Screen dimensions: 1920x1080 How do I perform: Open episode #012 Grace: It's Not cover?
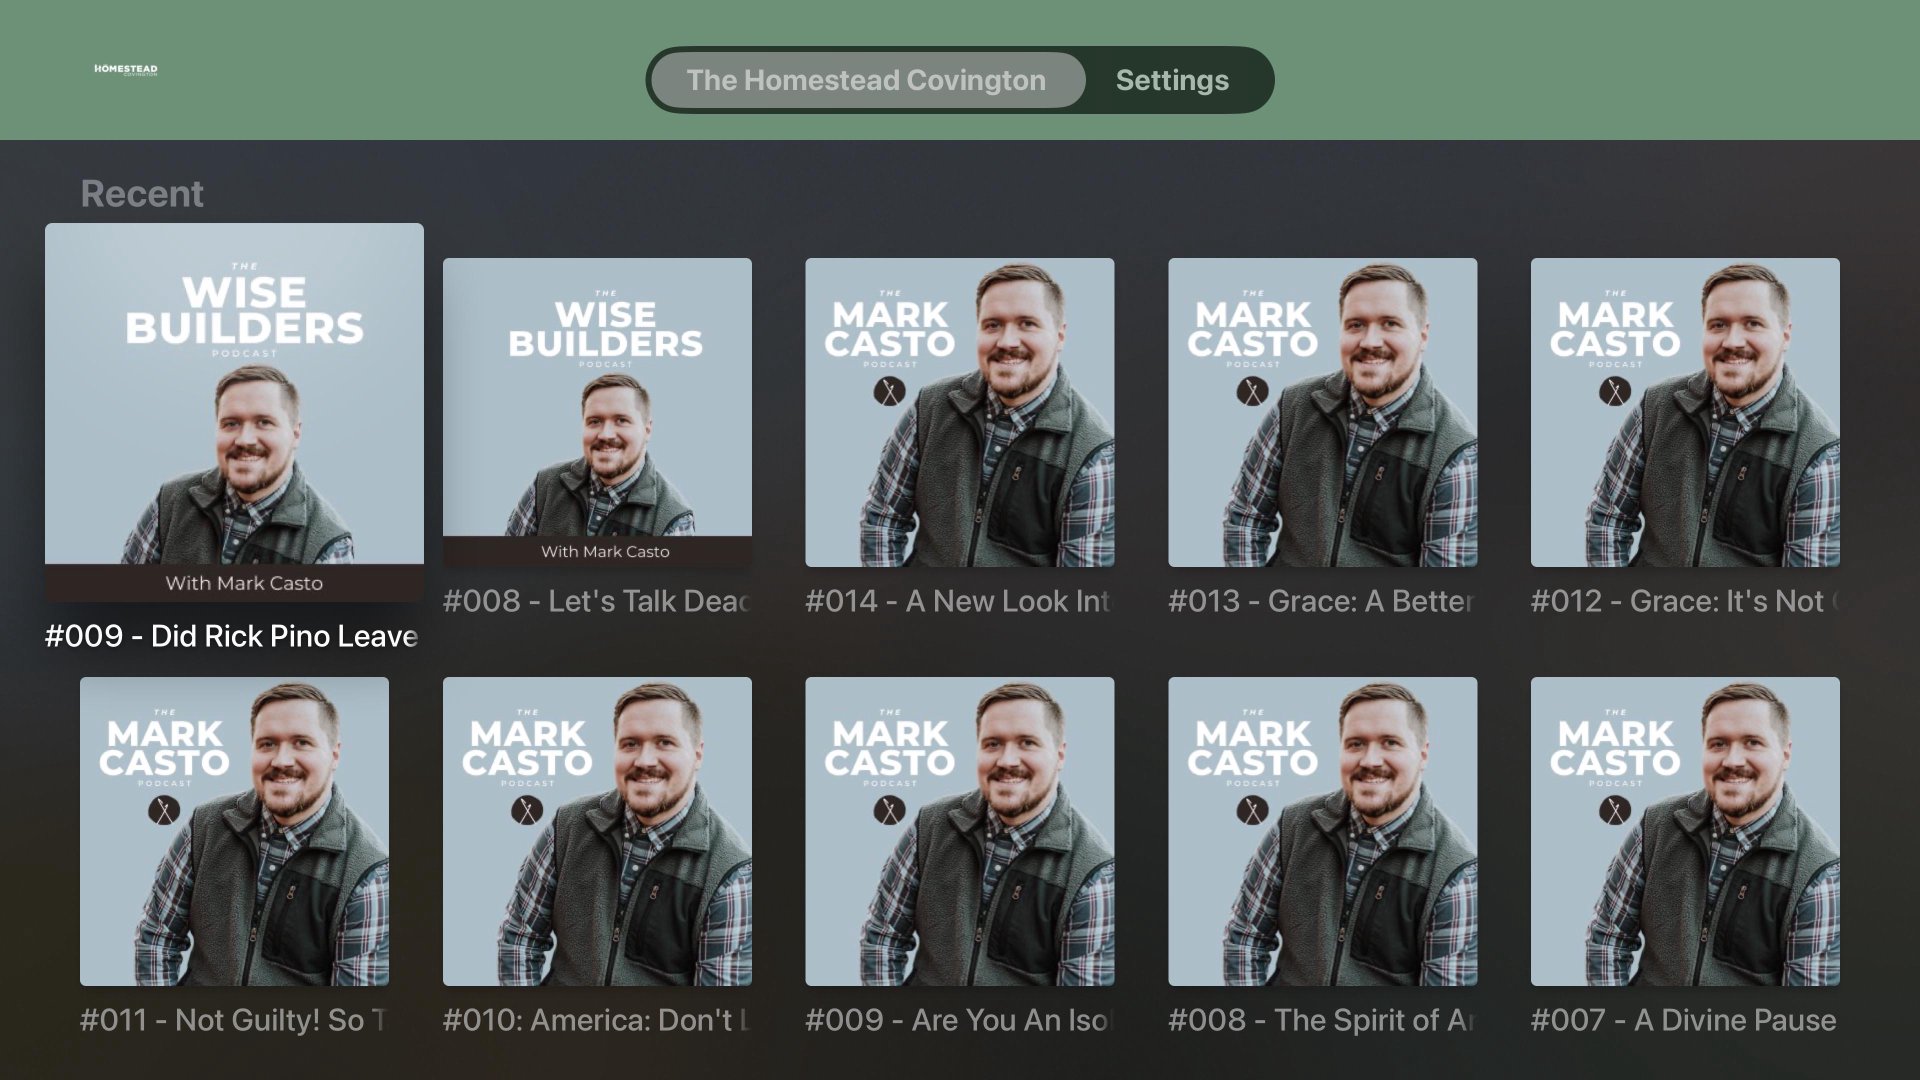pos(1684,412)
